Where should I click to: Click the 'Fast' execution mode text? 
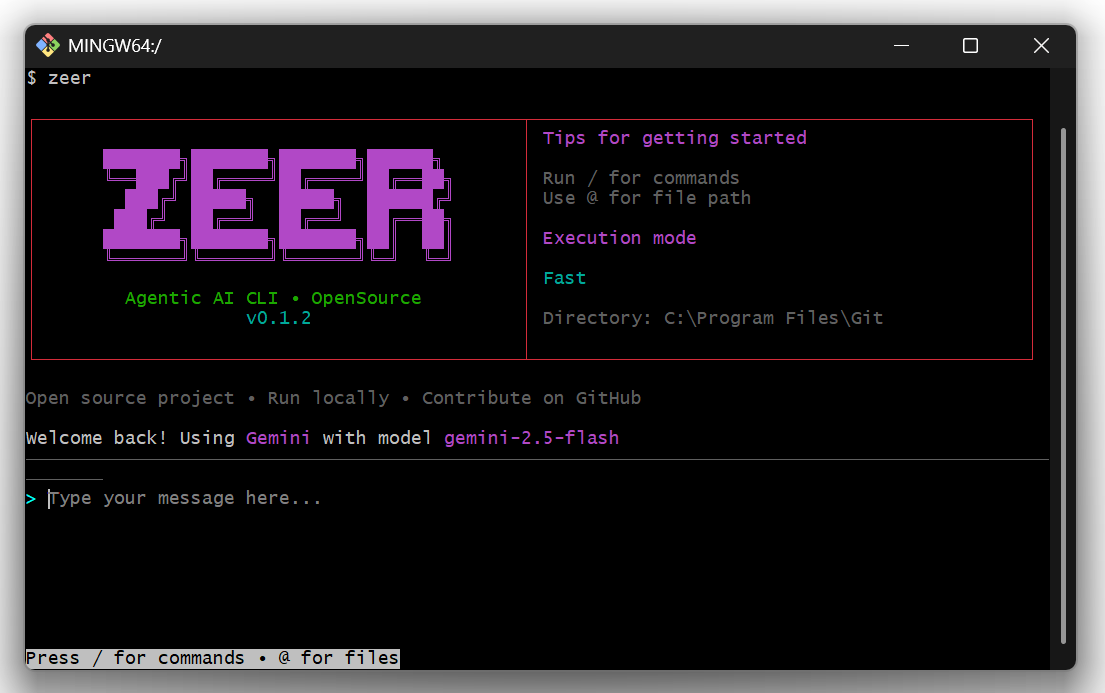564,278
